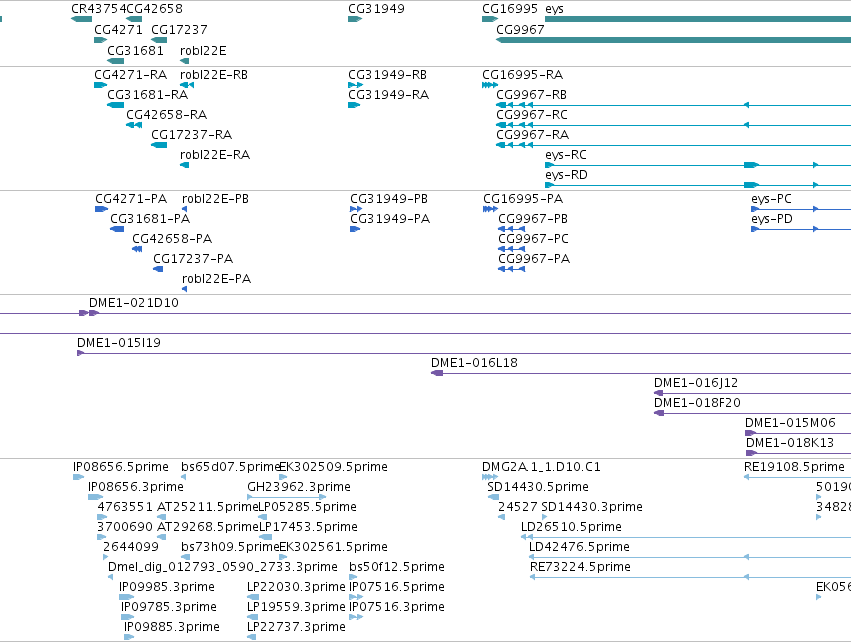Click transcript CG16995-RA

[523, 74]
